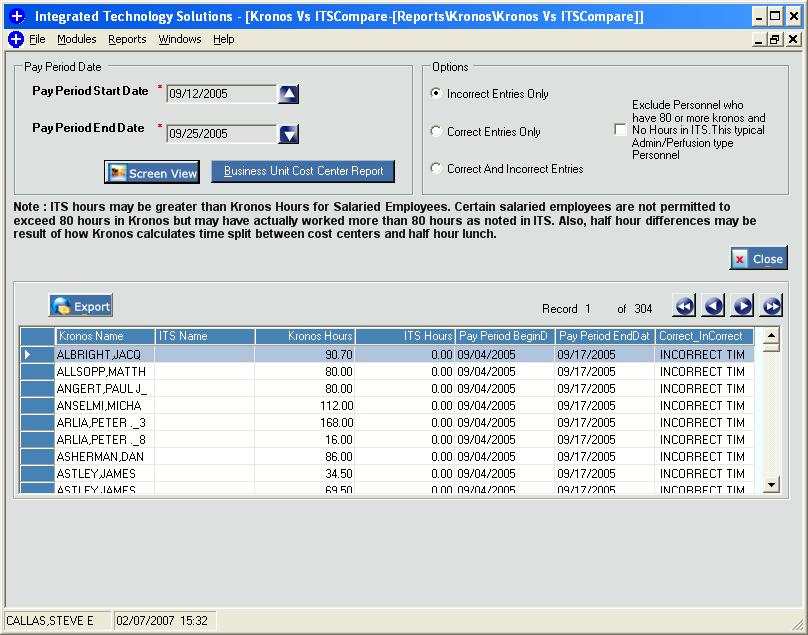Image resolution: width=808 pixels, height=635 pixels.
Task: Open Pay Period Start Date picker arrow
Action: 289,94
